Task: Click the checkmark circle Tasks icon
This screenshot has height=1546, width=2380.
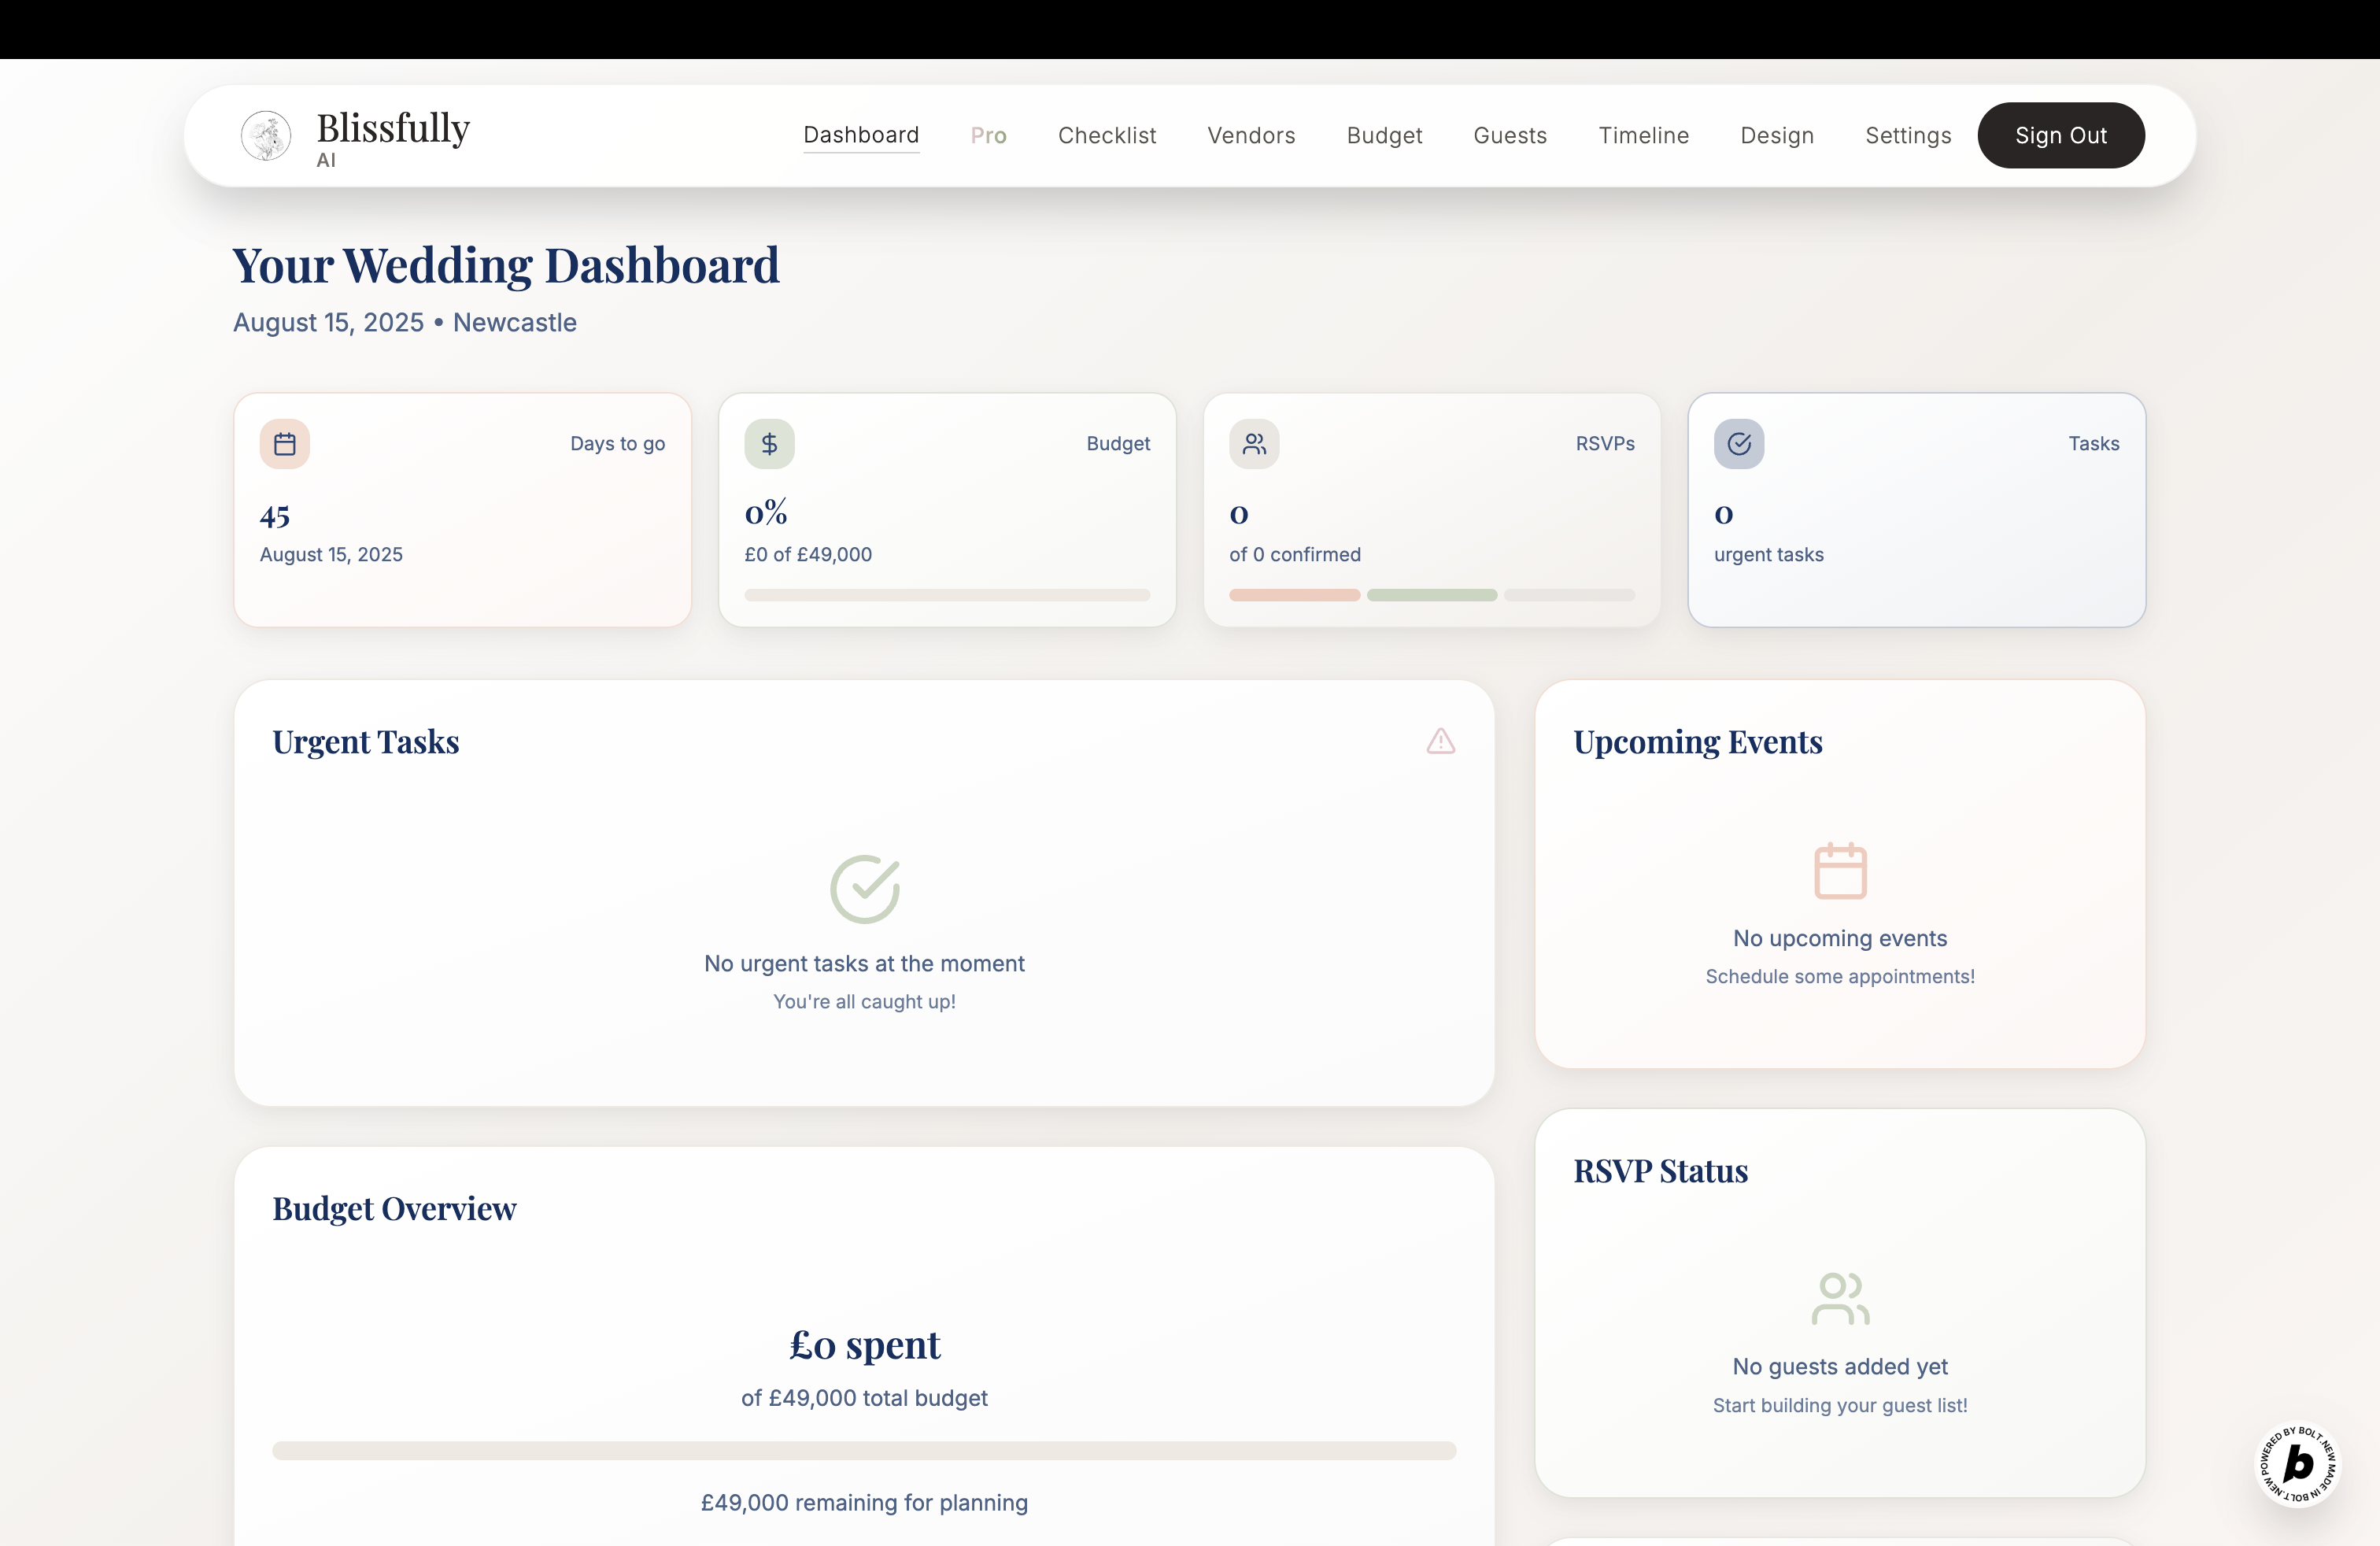Action: click(1739, 444)
